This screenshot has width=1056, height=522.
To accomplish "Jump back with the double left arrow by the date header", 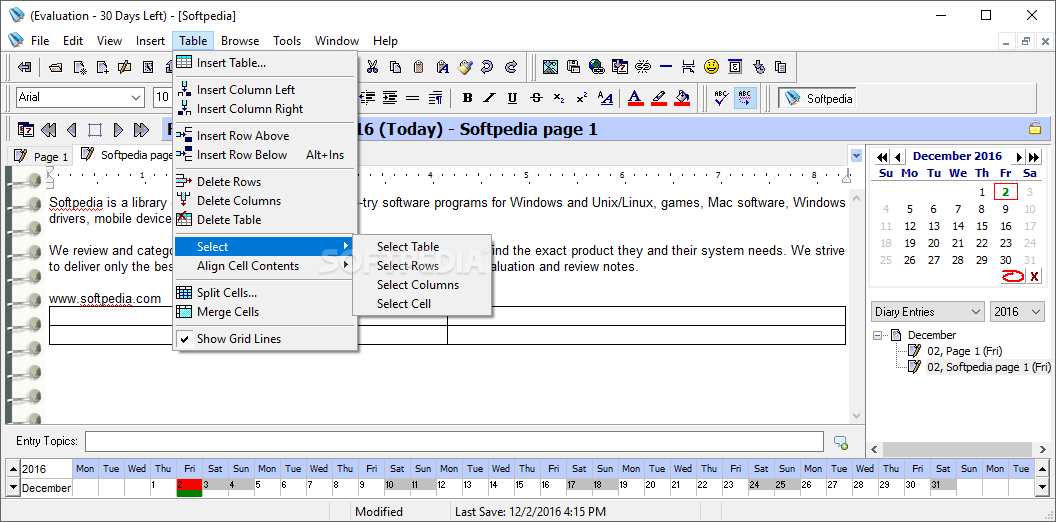I will click(48, 130).
